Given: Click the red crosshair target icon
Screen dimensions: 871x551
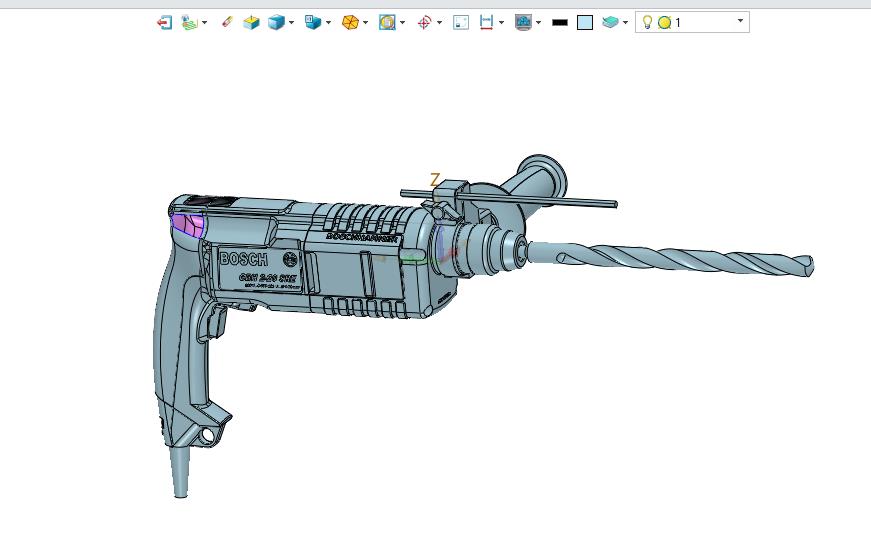Looking at the screenshot, I should point(424,22).
